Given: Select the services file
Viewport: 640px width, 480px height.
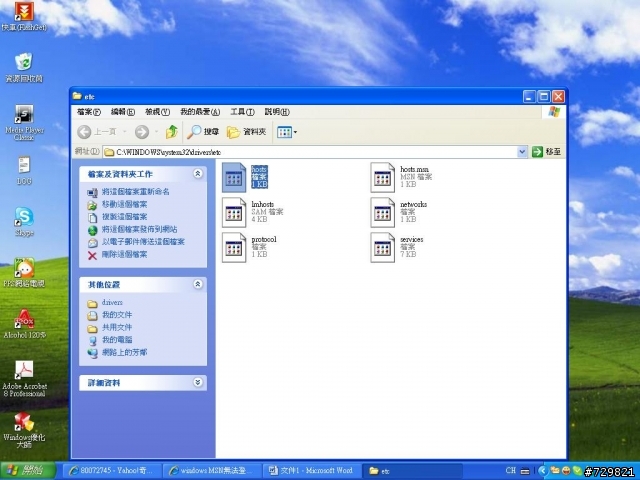Looking at the screenshot, I should [397, 247].
